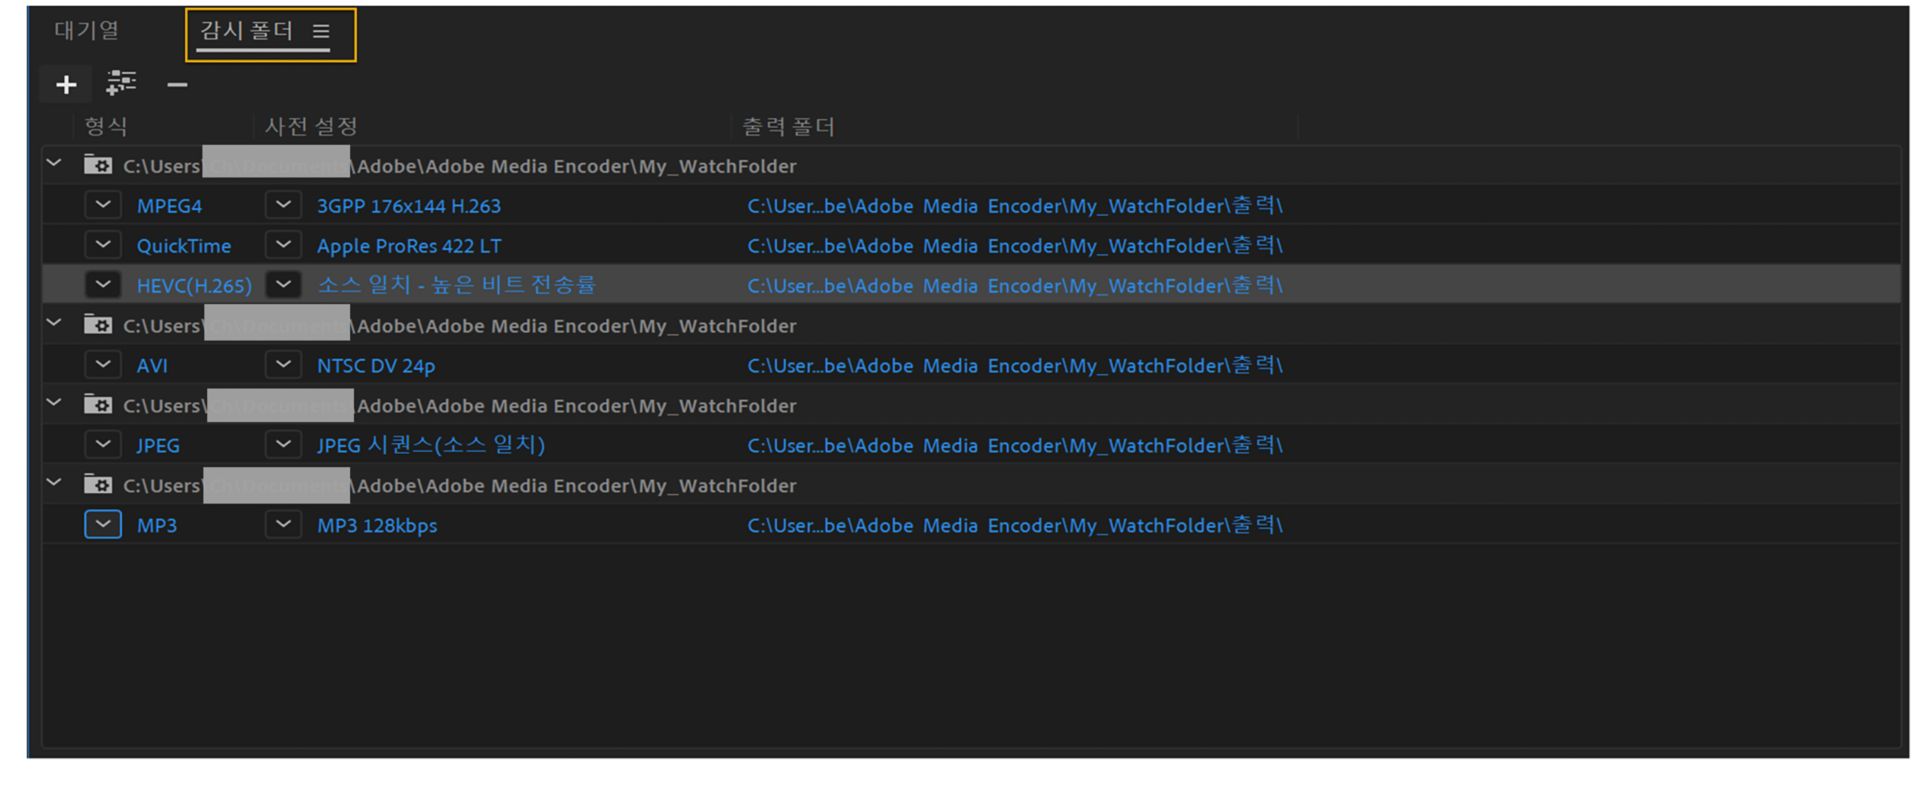Switch to the 대기열 tab

pyautogui.click(x=87, y=31)
